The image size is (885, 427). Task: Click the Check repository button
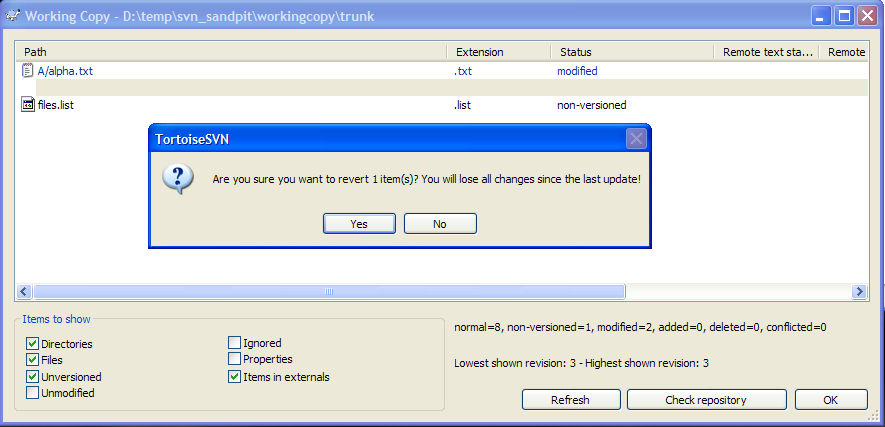pos(706,399)
